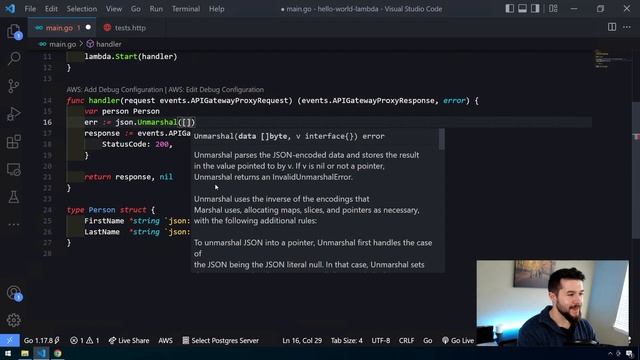Open the Edit menu
Viewport: 640px width, 360px height.
(51, 9)
